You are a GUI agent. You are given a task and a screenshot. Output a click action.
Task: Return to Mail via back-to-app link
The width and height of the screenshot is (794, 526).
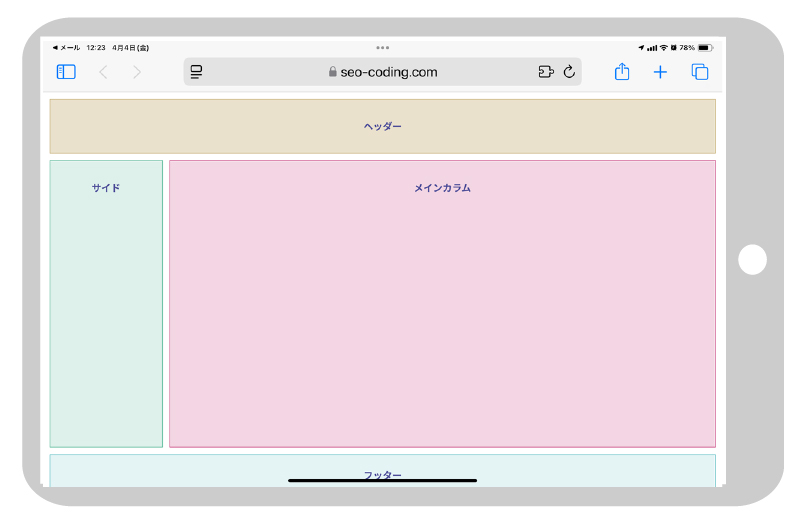[67, 47]
